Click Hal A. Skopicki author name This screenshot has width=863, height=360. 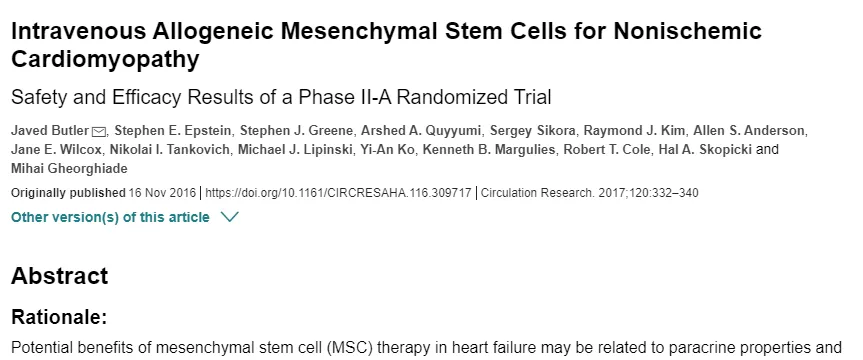[702, 150]
